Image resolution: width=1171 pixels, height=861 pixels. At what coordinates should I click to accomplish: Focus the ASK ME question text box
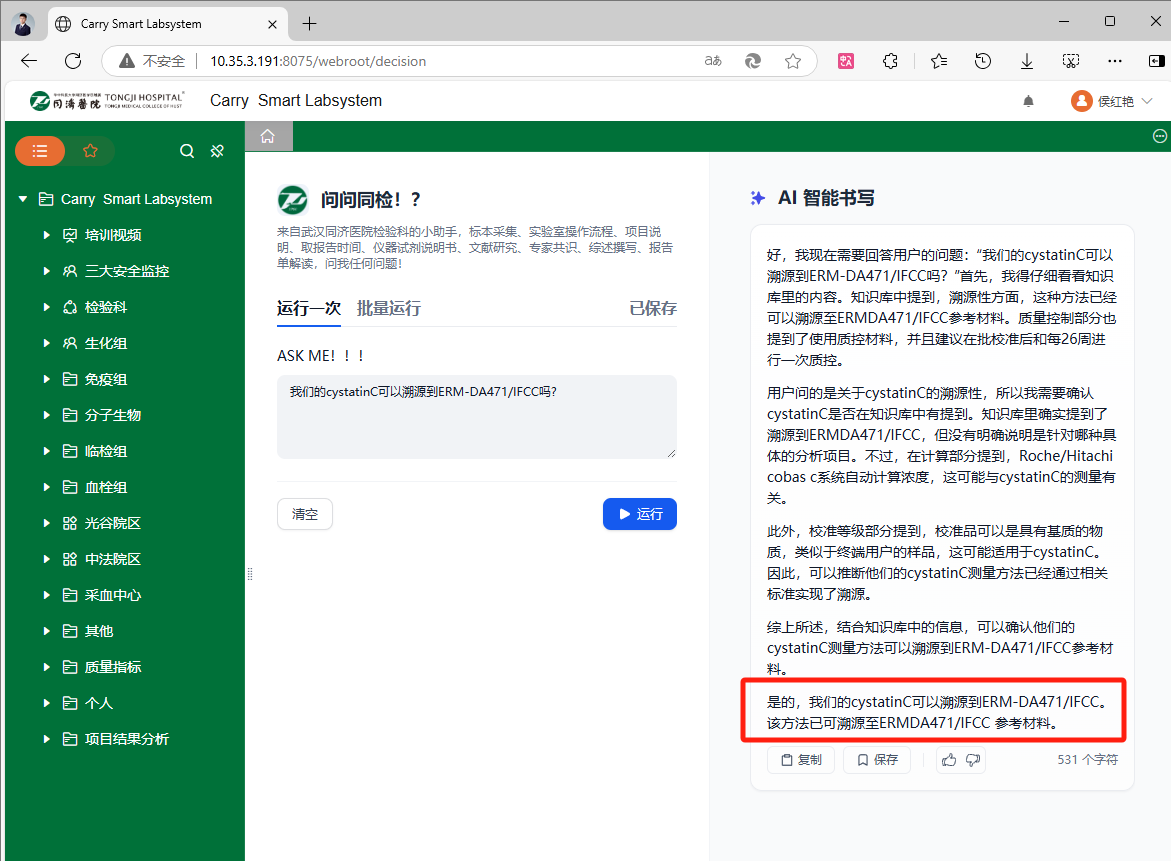click(x=476, y=417)
